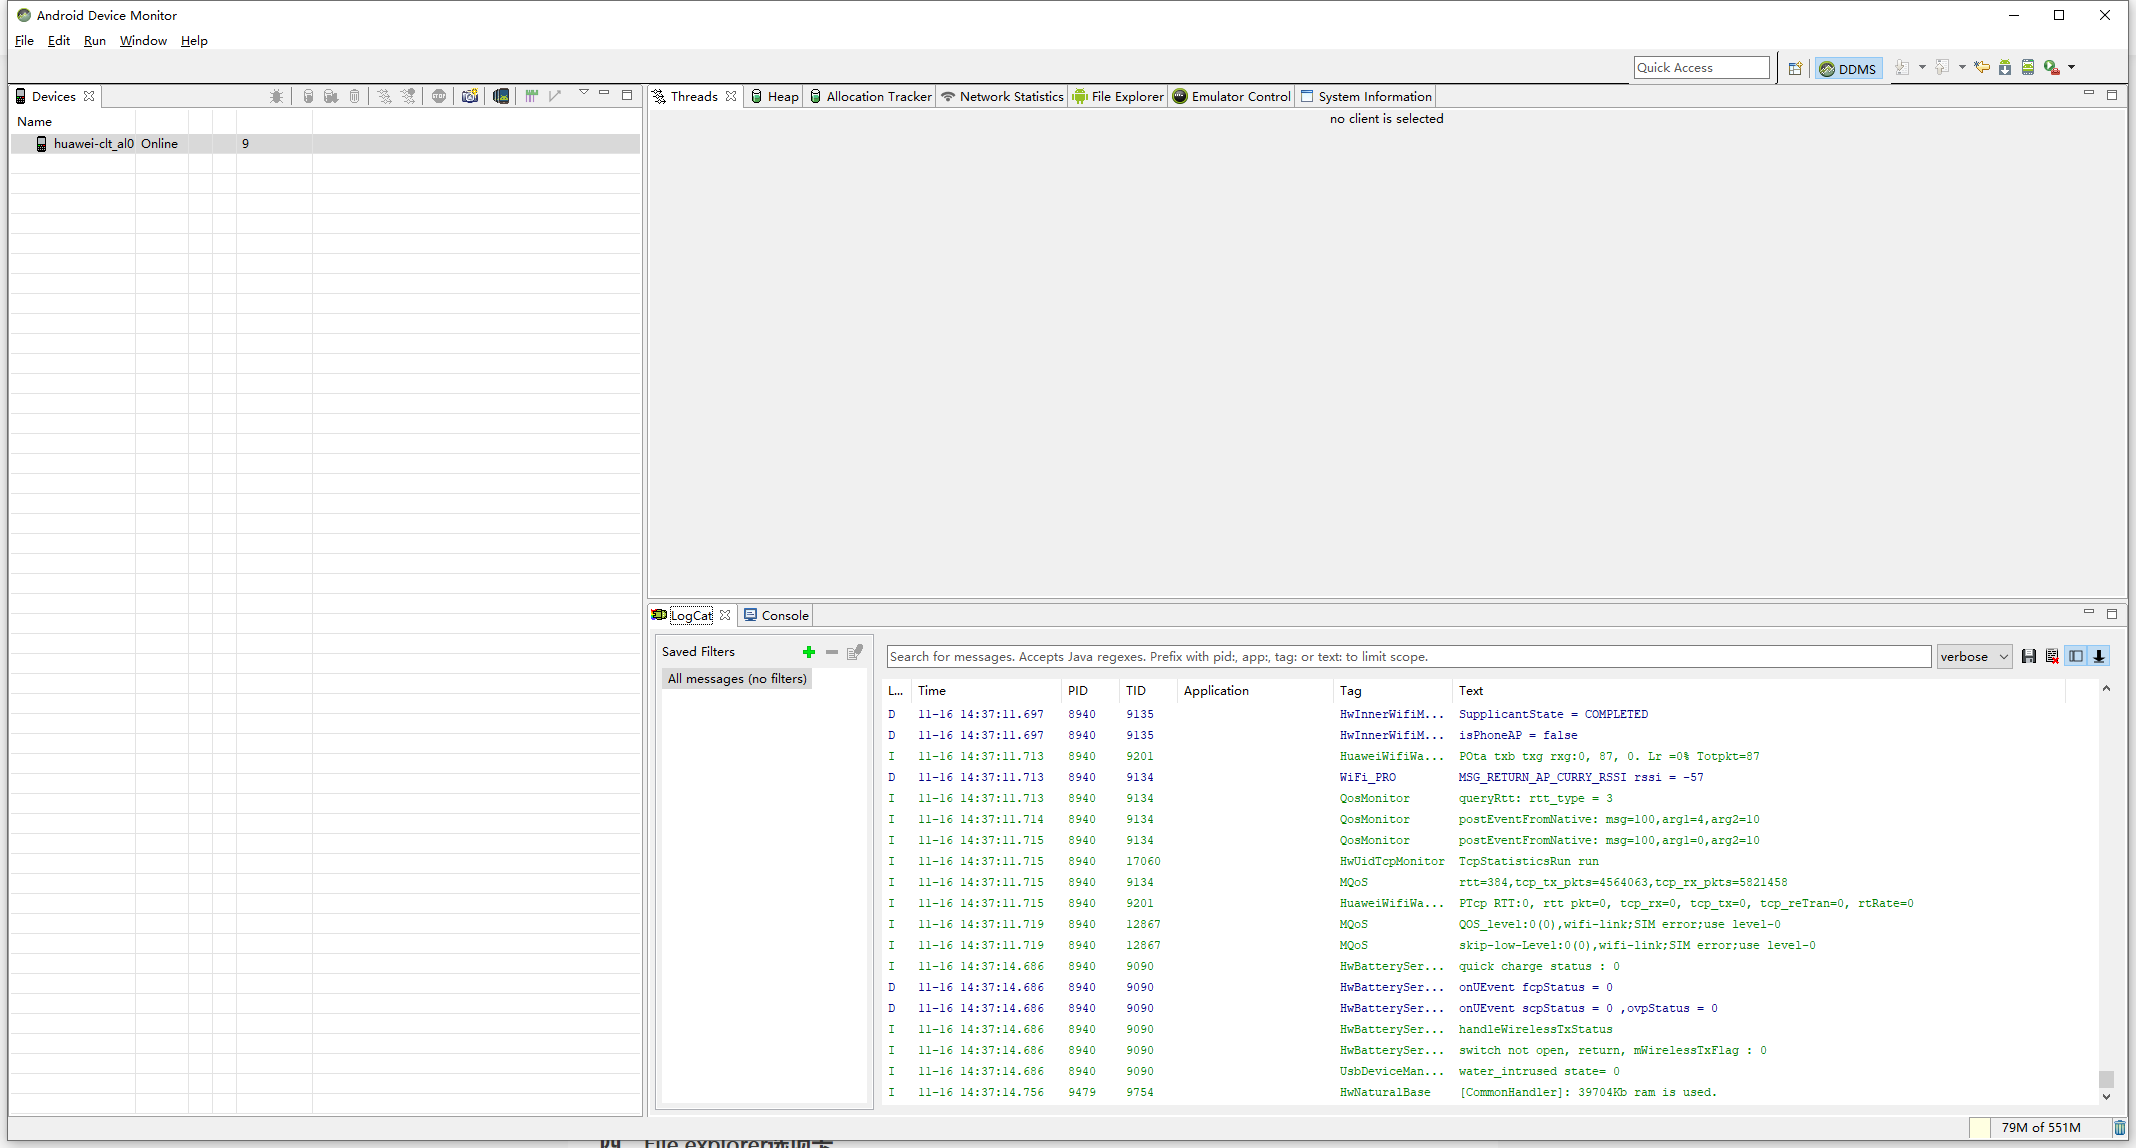This screenshot has height=1148, width=2136.
Task: Add a new logcat filter
Action: click(808, 652)
